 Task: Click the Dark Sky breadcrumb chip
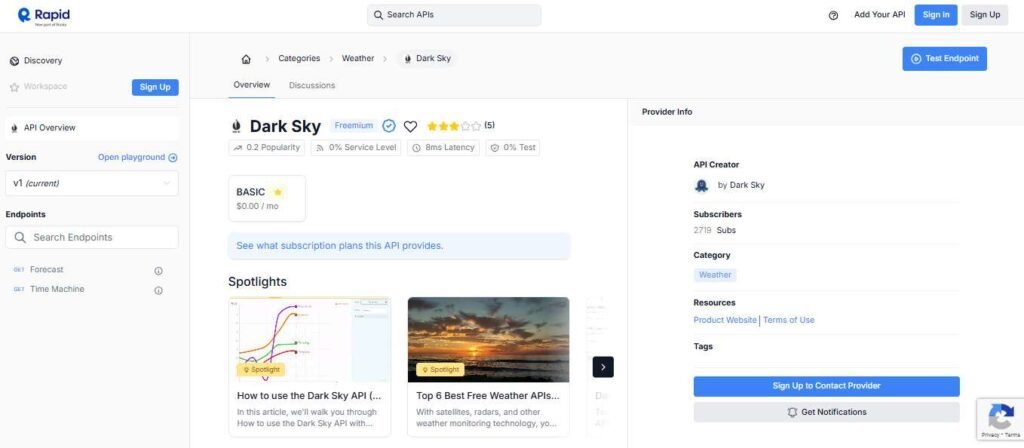point(427,59)
